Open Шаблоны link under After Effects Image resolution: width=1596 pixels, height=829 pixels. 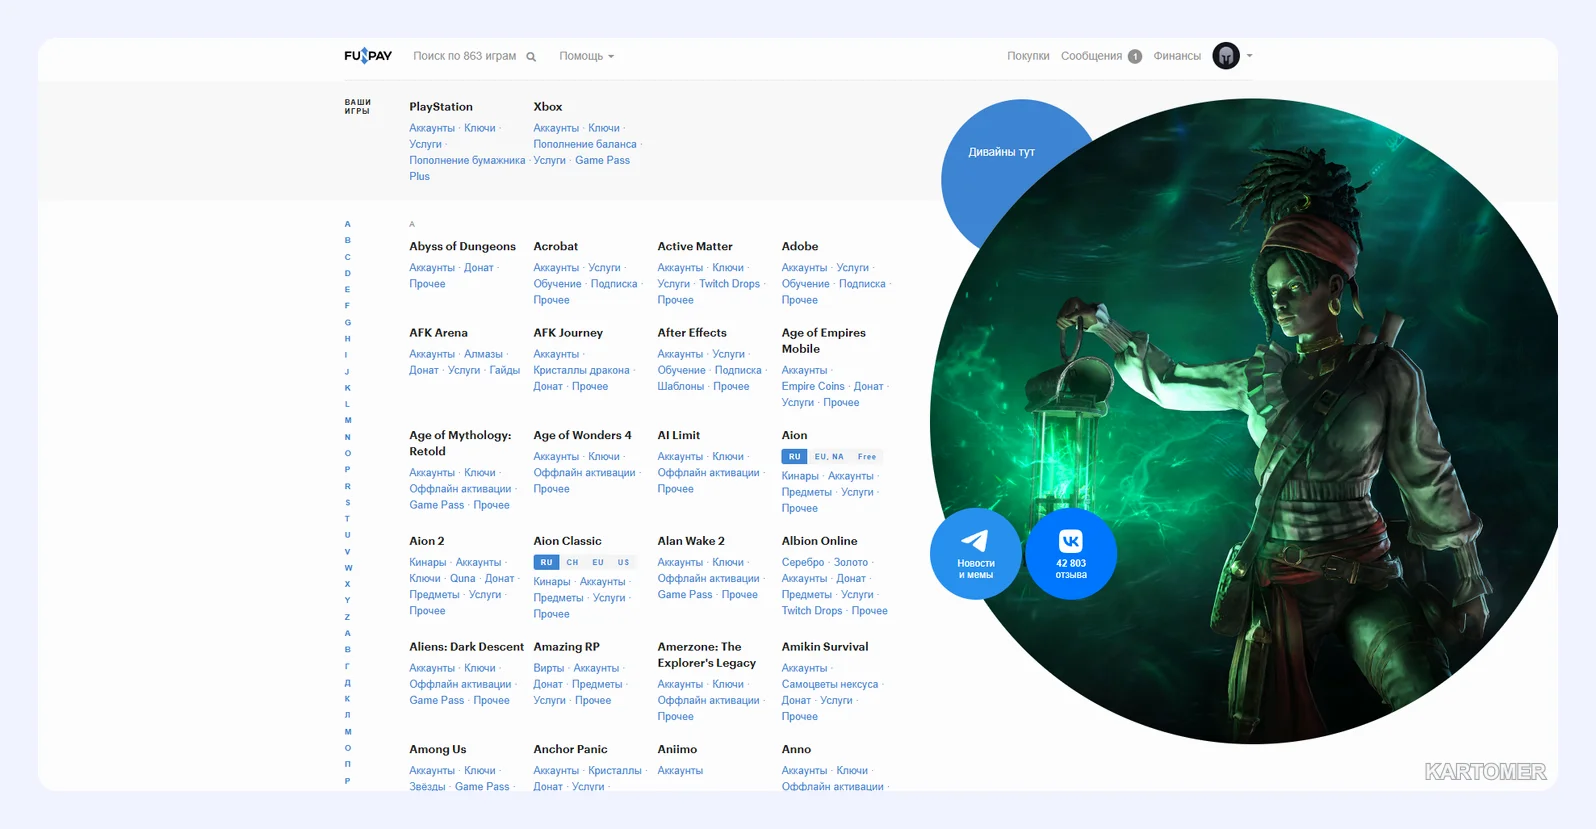(x=681, y=386)
